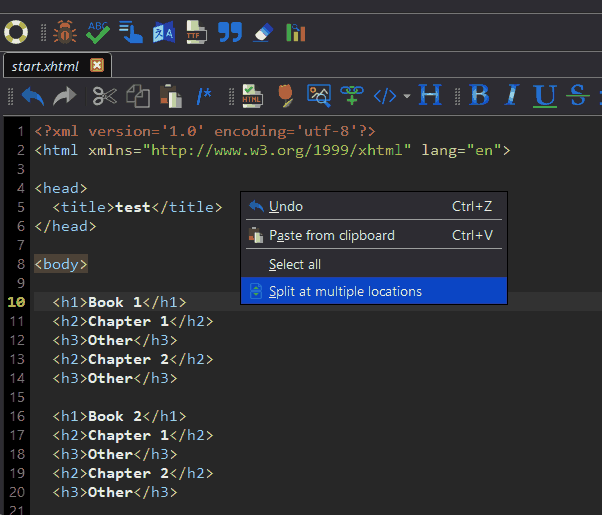Click the tulip flower icon
Screen dimensions: 602x515
point(285,96)
